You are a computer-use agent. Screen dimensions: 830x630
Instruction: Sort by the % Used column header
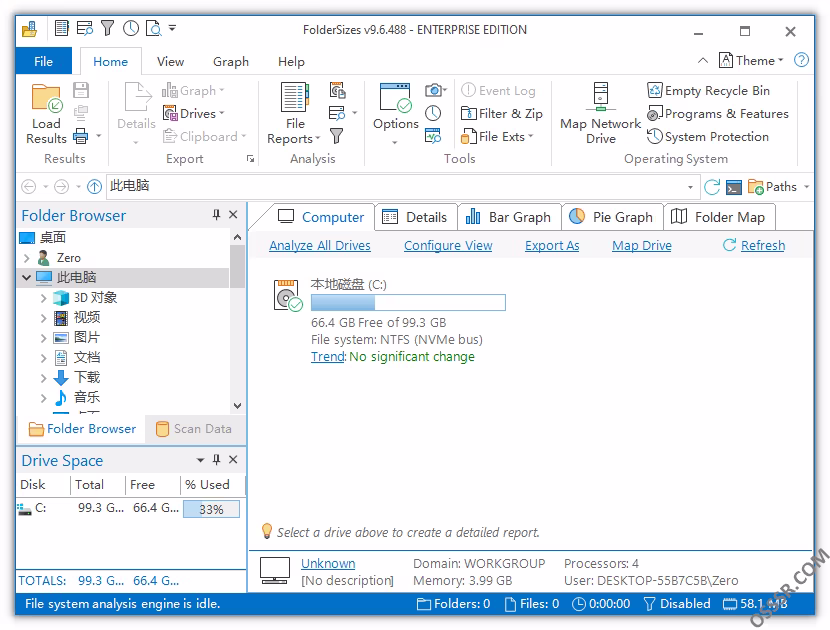point(212,484)
